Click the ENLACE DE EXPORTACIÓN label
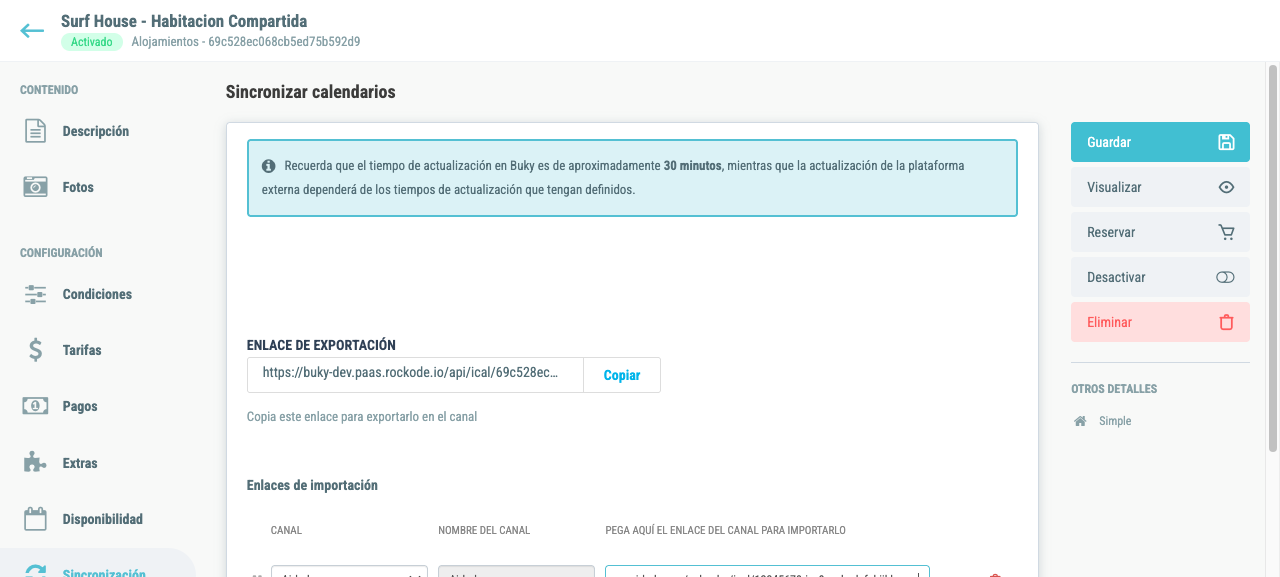The height and width of the screenshot is (577, 1280). click(321, 345)
